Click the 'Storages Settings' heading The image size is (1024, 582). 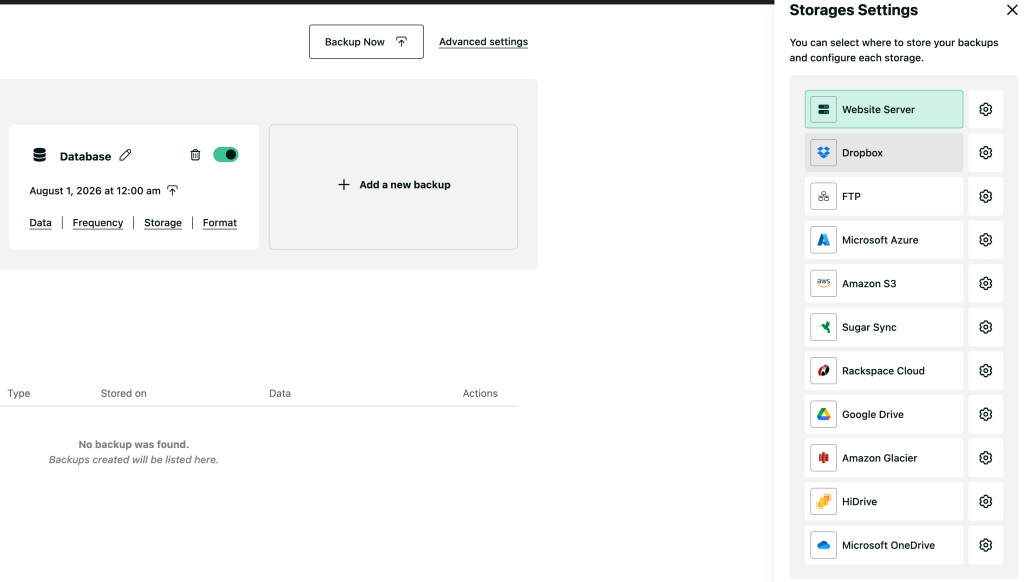click(x=854, y=10)
